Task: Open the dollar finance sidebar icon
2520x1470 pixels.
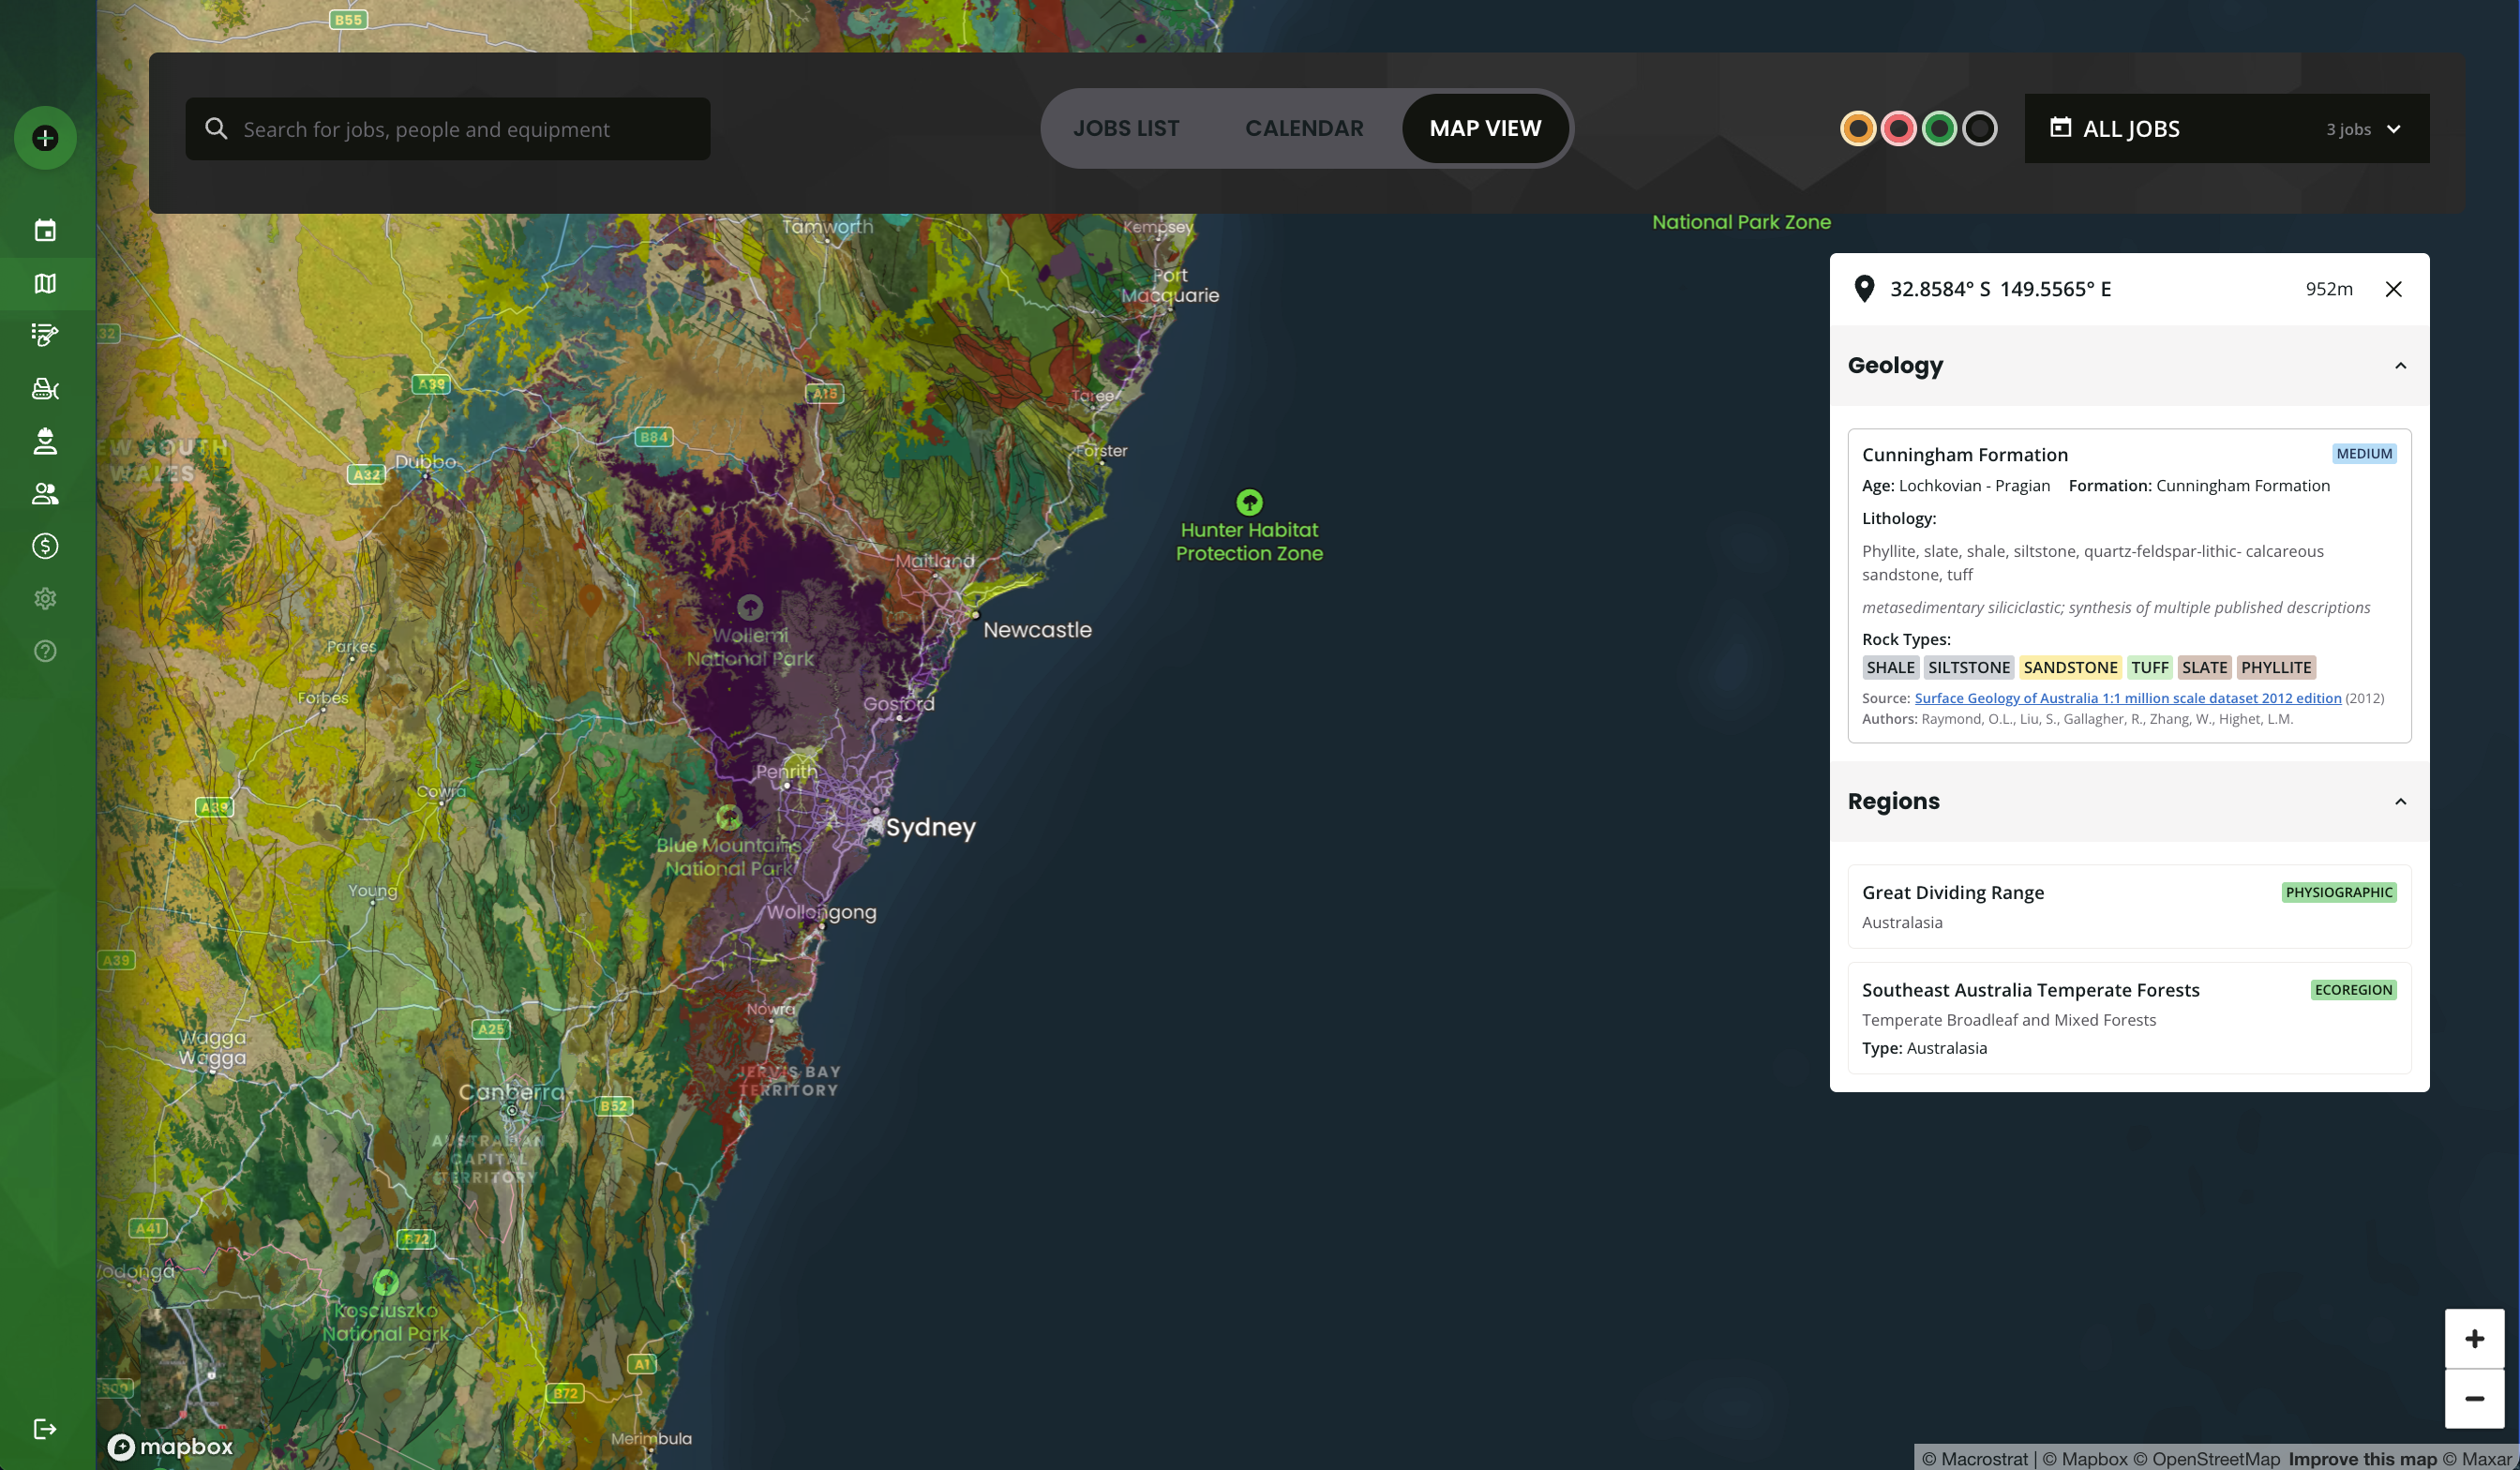Action: pos(45,546)
